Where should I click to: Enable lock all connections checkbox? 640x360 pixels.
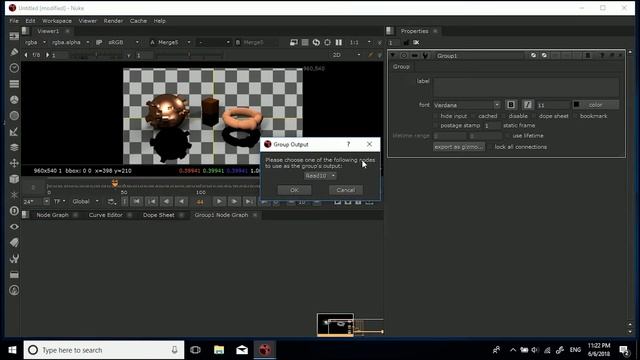[x=490, y=147]
